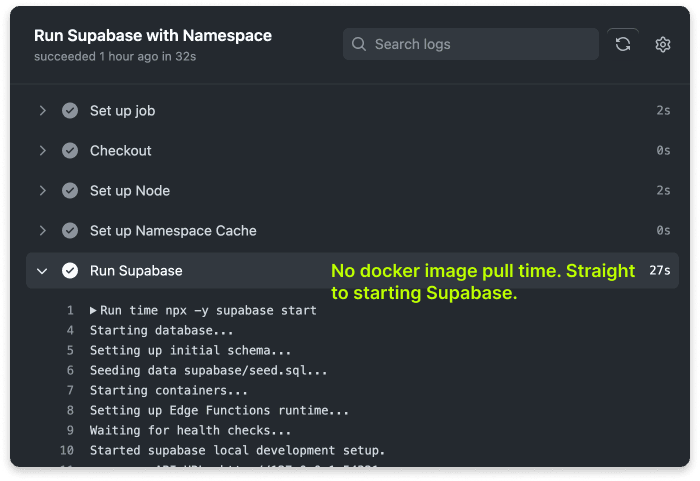Click success check icon for Set up Namespace Cache
The height and width of the screenshot is (481, 700).
[x=70, y=230]
